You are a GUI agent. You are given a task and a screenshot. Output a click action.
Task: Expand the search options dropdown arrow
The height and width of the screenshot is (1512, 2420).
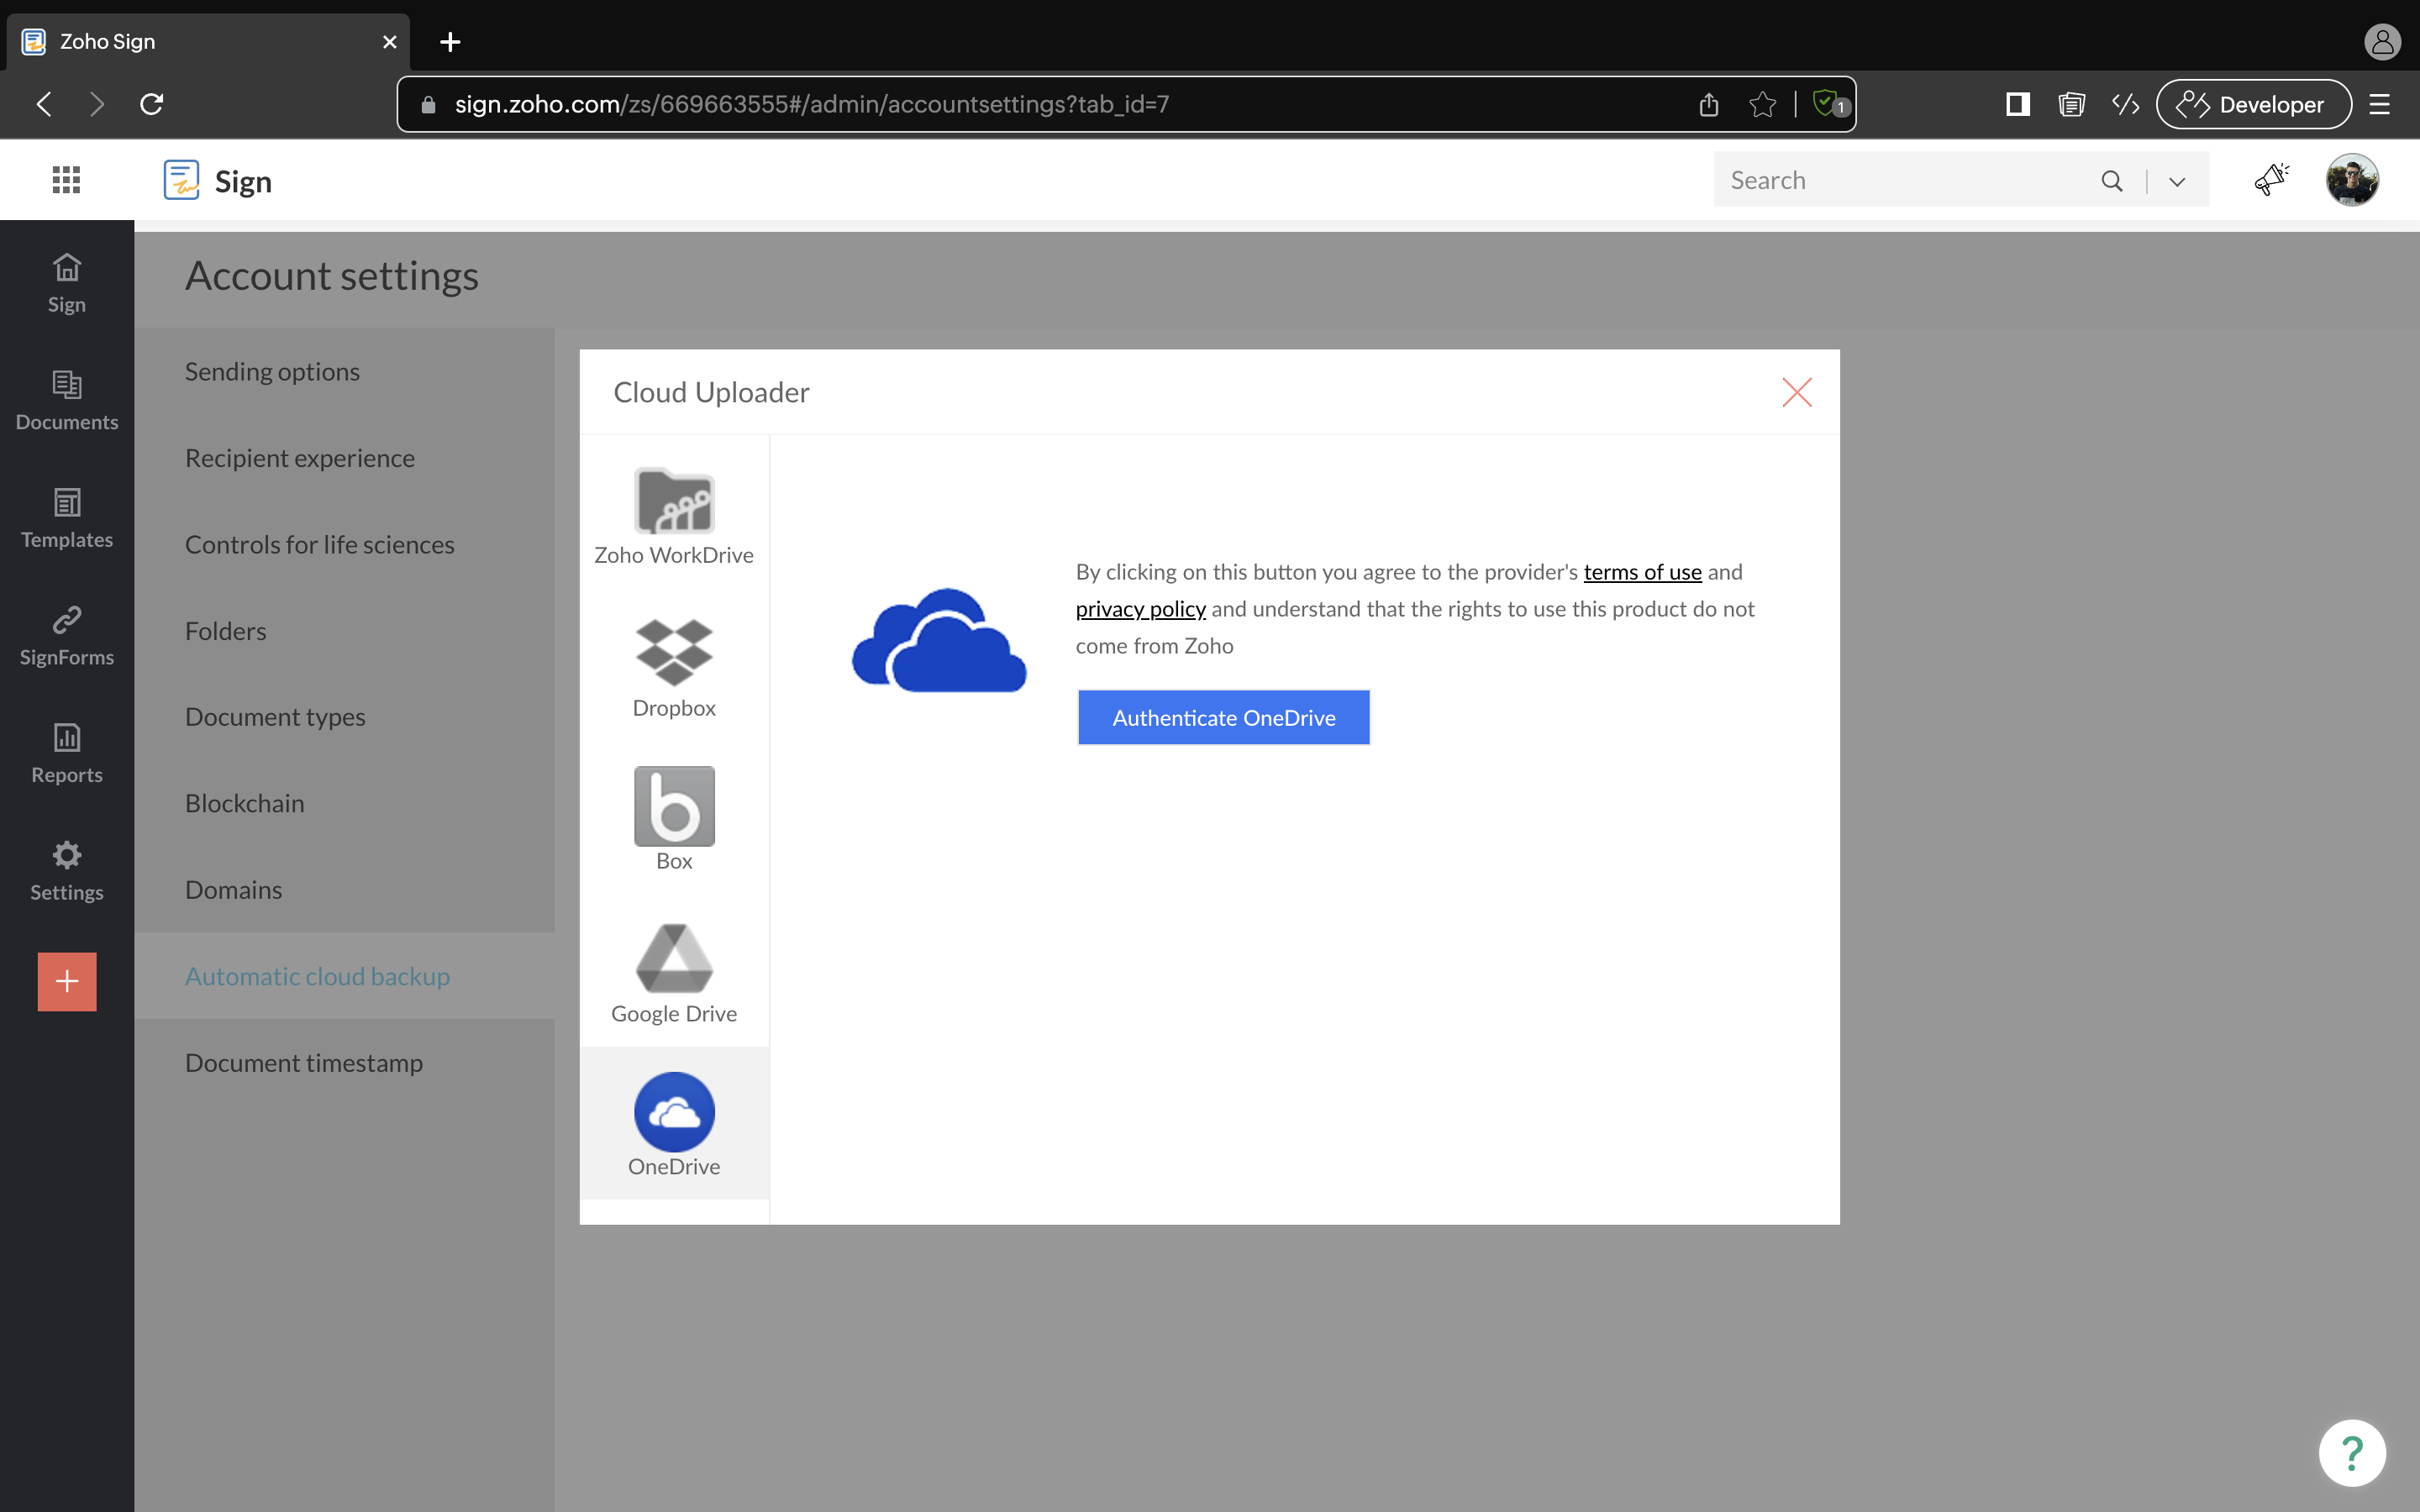coord(2177,181)
